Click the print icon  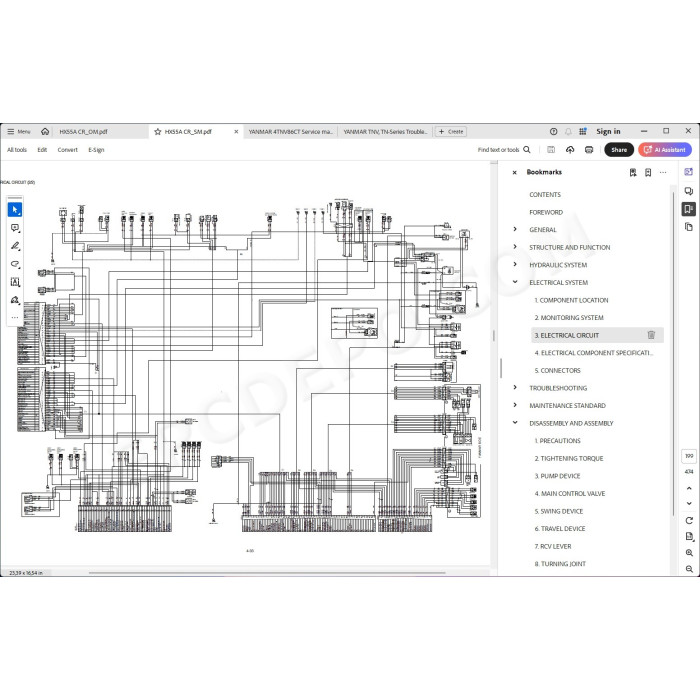pos(589,150)
